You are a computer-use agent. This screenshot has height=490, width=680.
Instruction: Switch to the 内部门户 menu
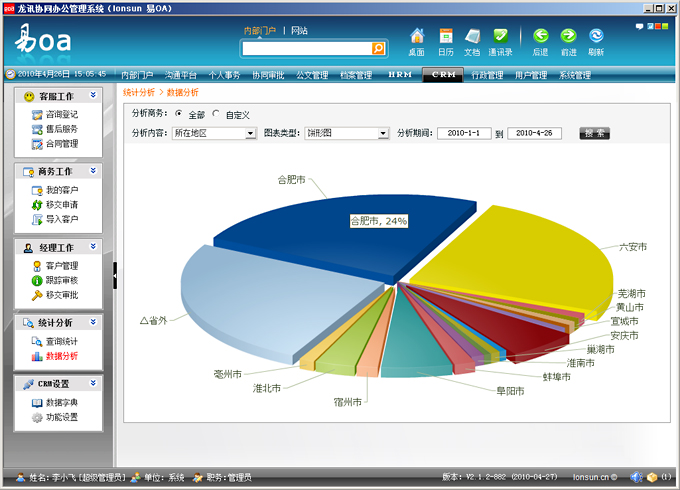(x=137, y=75)
